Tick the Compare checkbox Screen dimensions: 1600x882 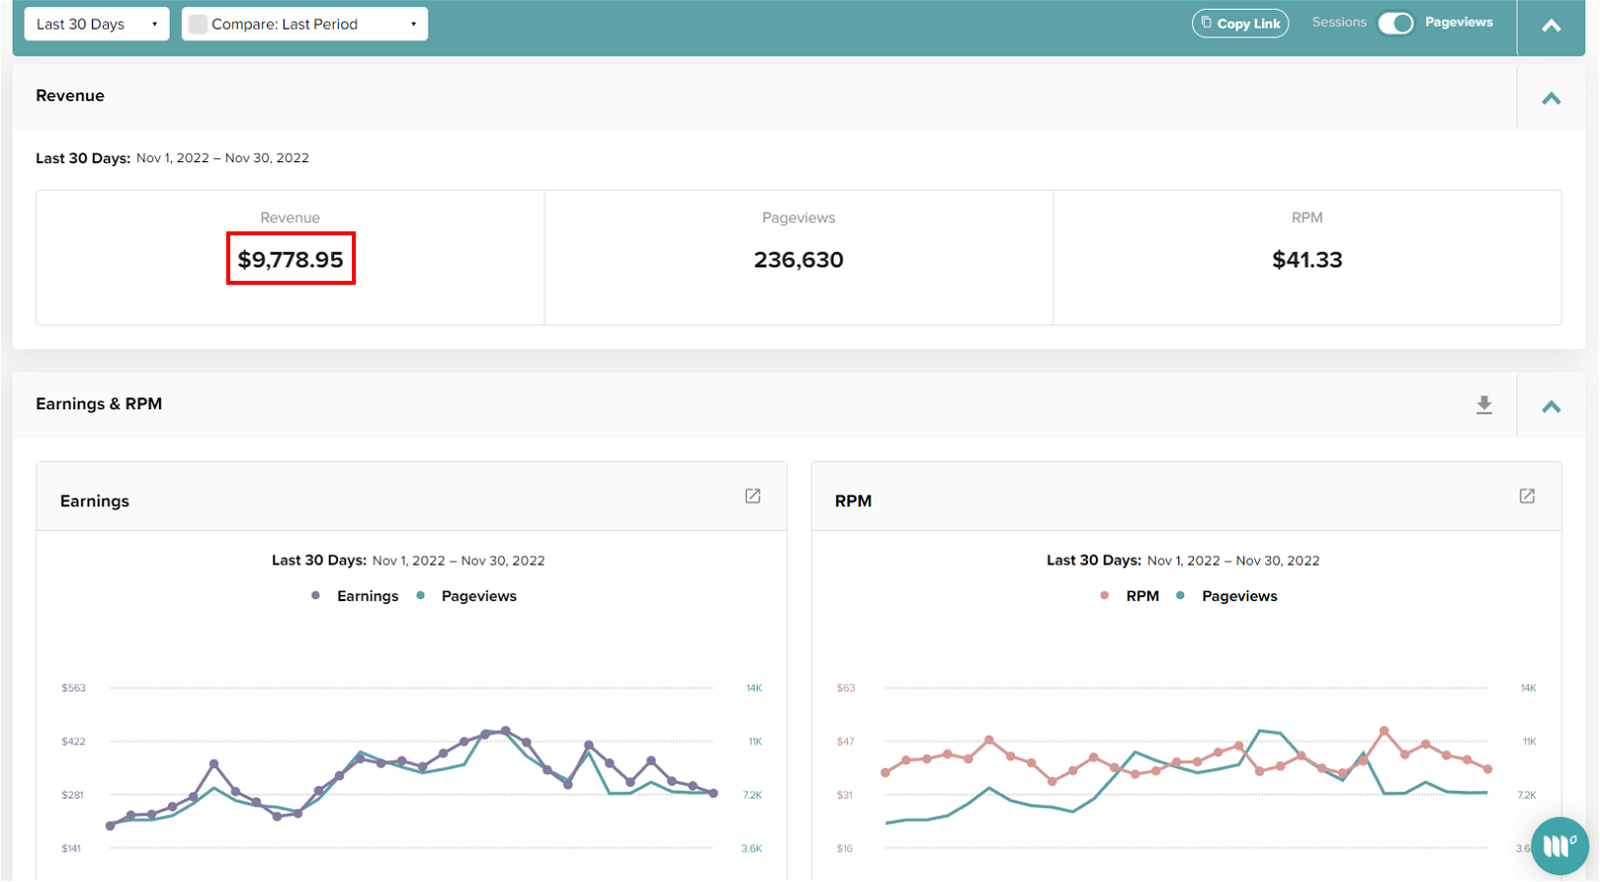click(198, 24)
